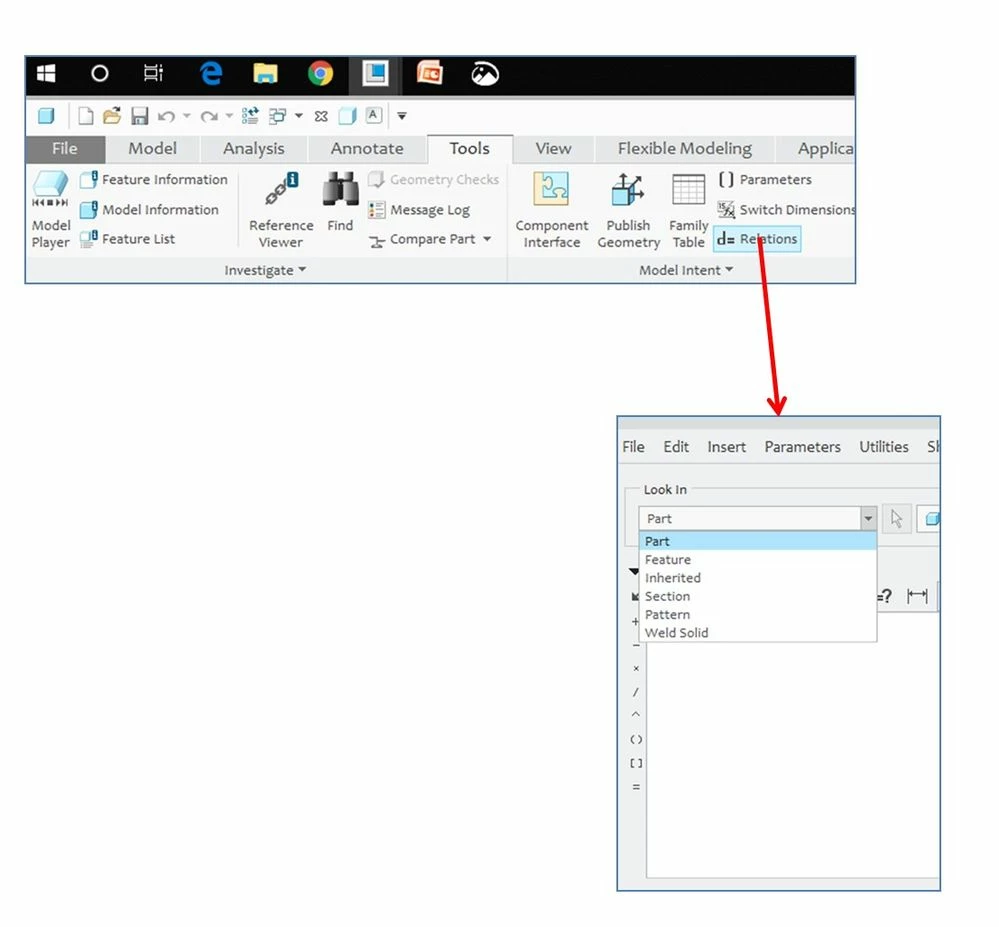Open the Message Log
Viewport: 999px width, 927px height.
(x=419, y=210)
